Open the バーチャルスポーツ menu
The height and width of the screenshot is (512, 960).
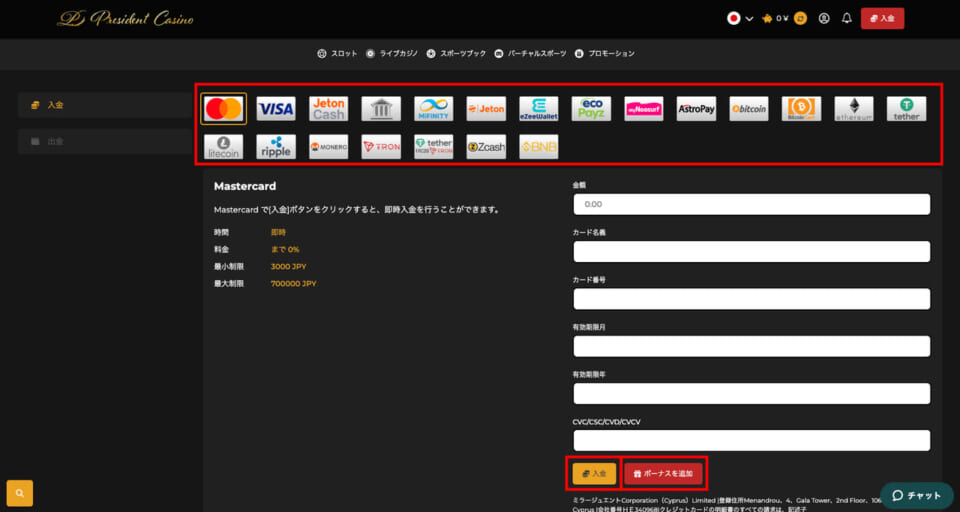tap(530, 53)
